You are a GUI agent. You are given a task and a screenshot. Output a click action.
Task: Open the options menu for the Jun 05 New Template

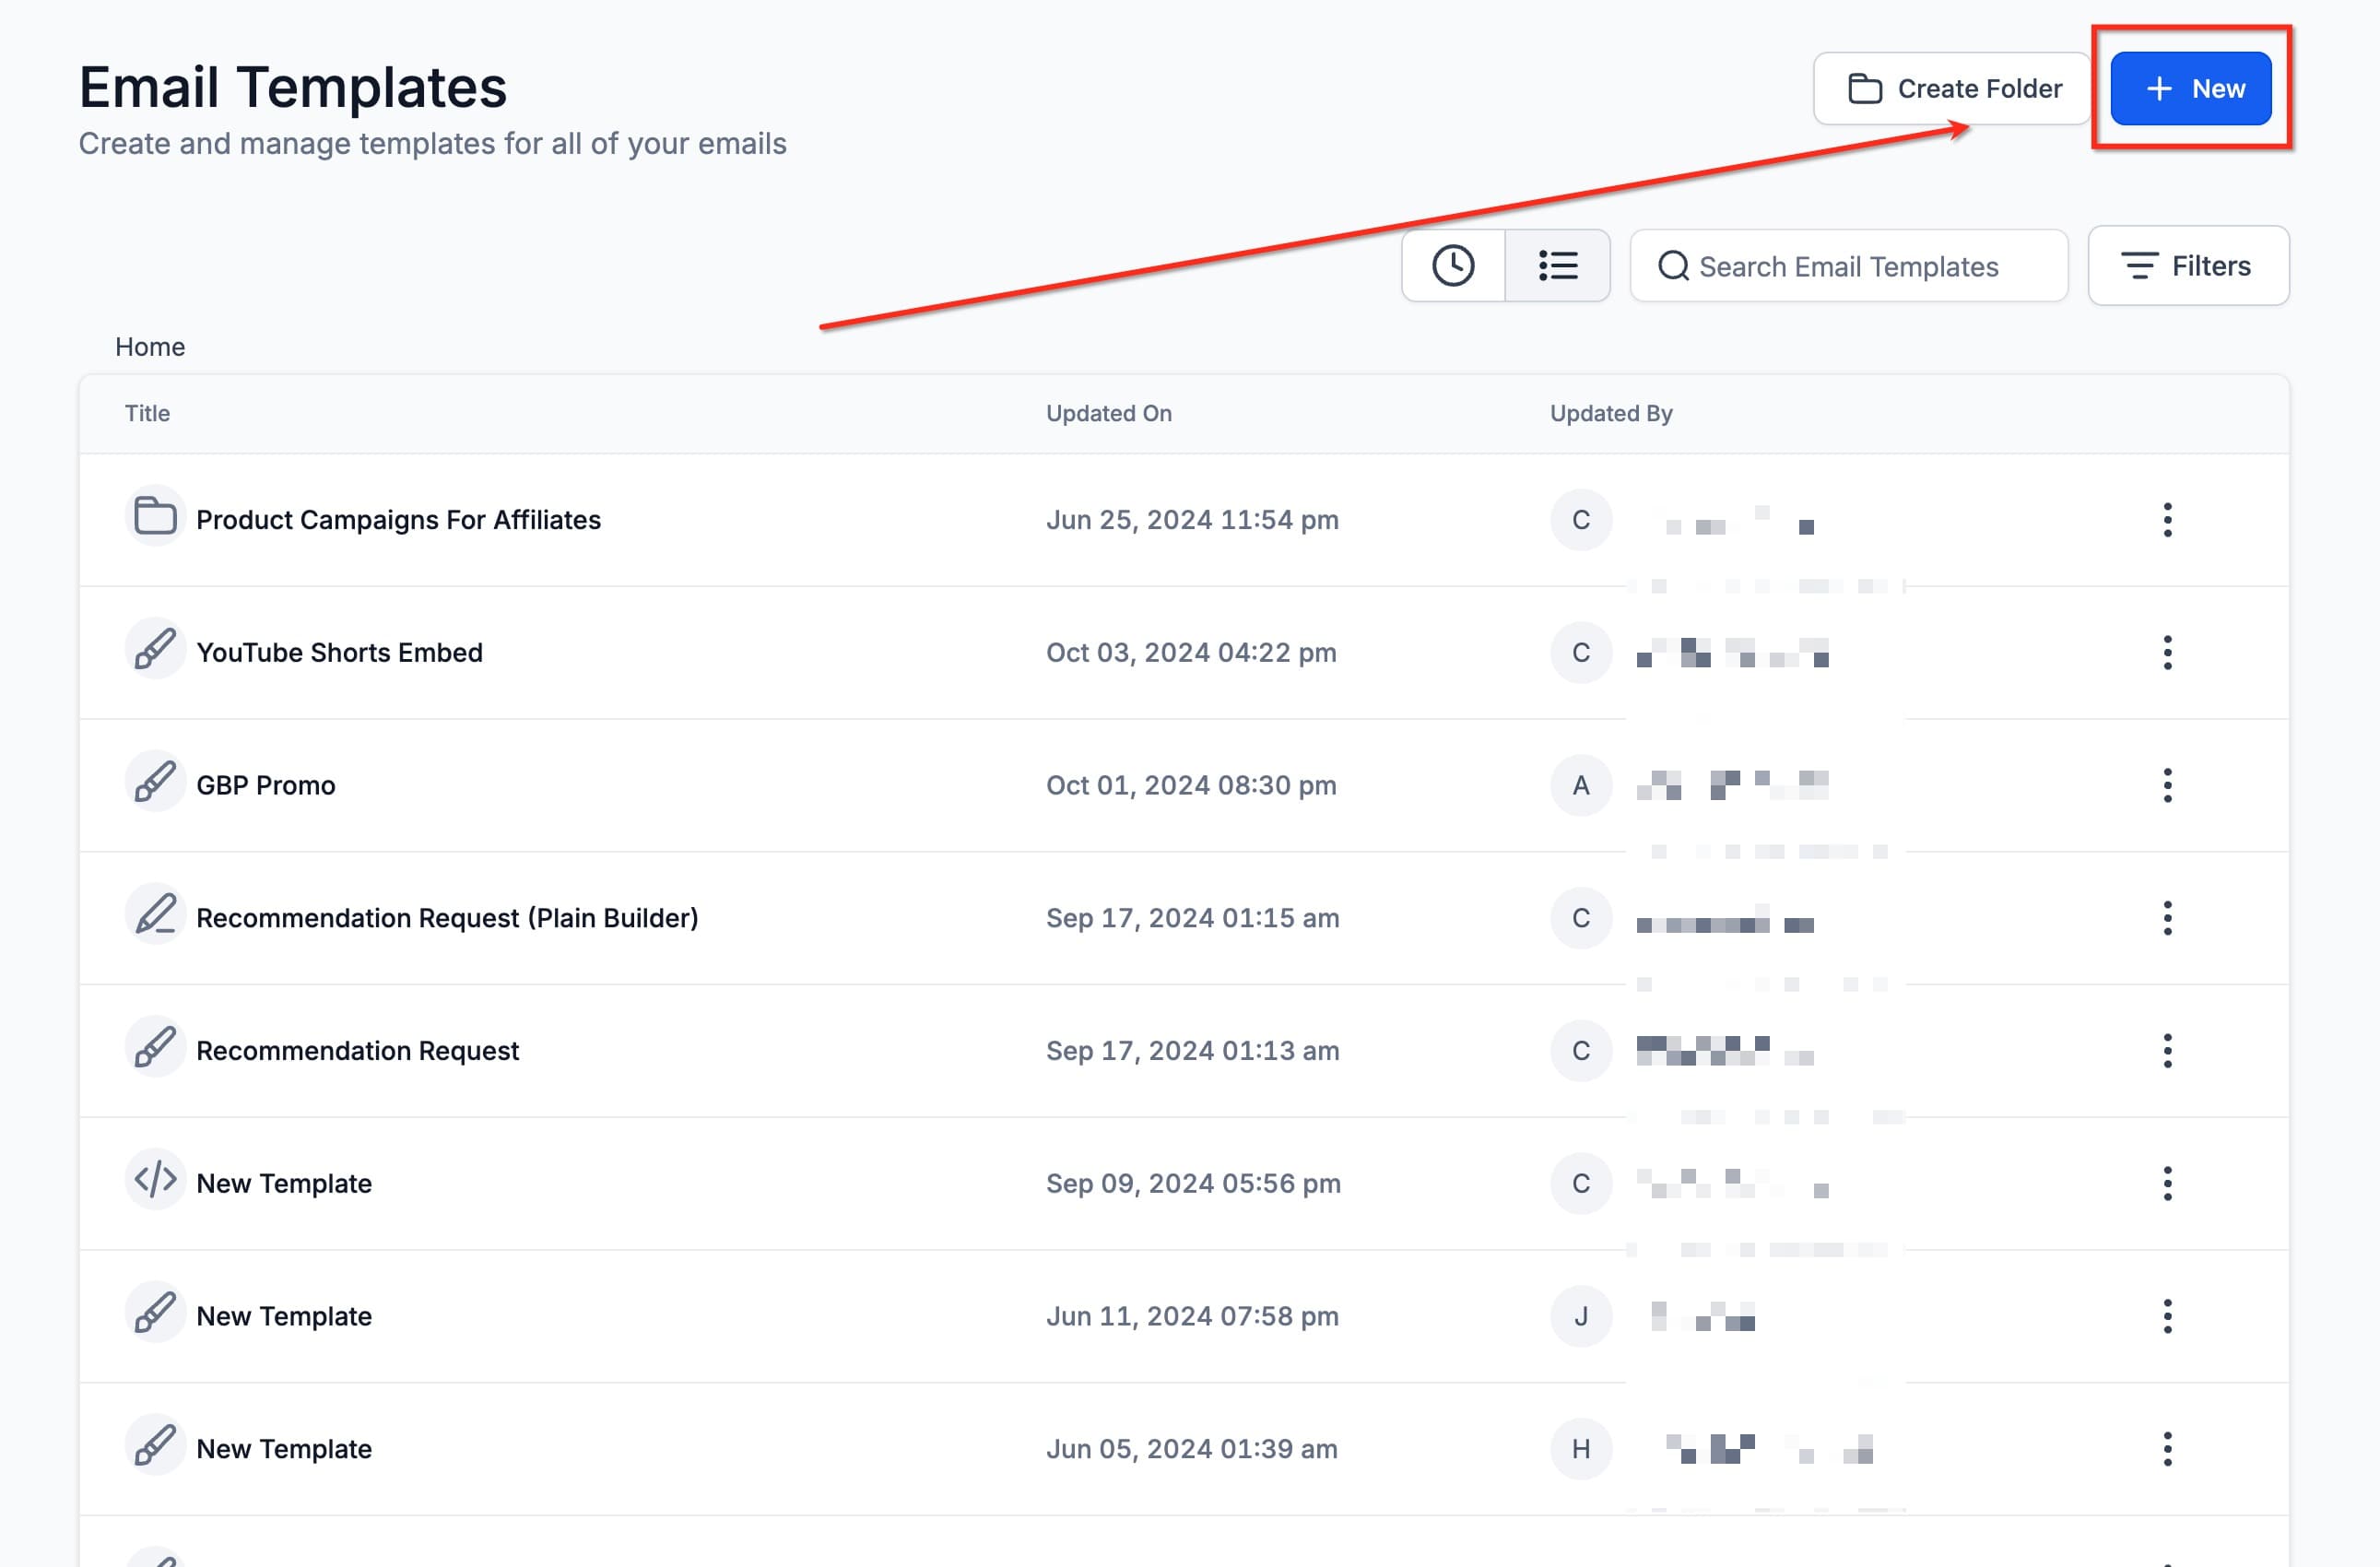click(x=2168, y=1448)
